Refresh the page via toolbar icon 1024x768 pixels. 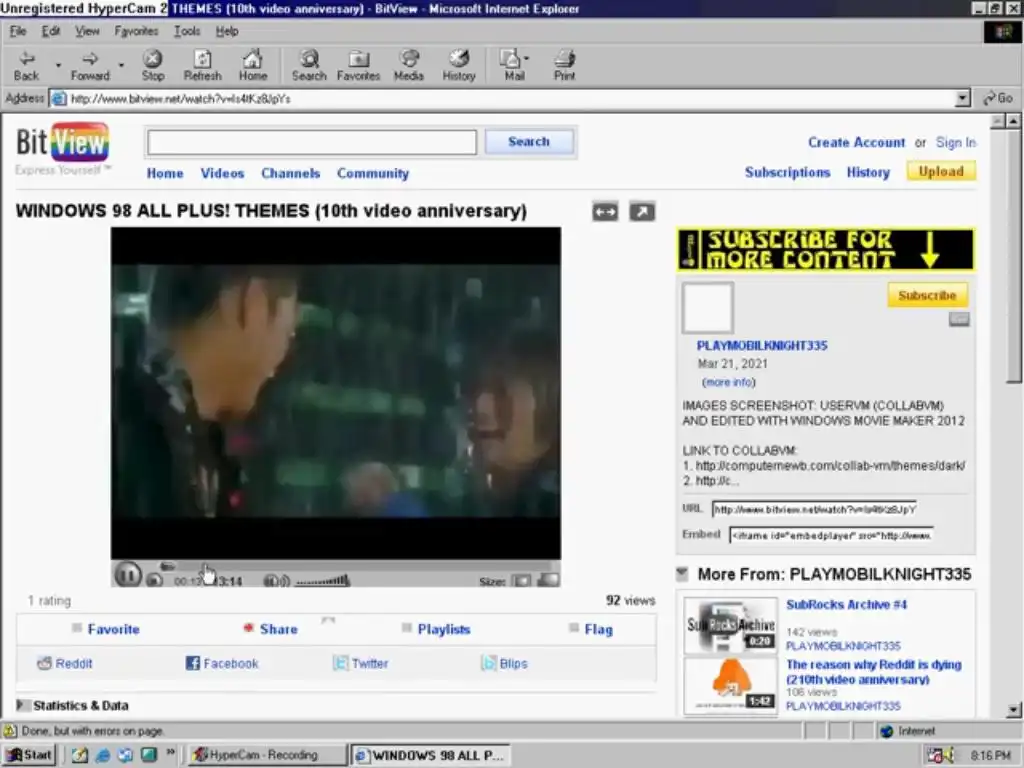coord(202,66)
